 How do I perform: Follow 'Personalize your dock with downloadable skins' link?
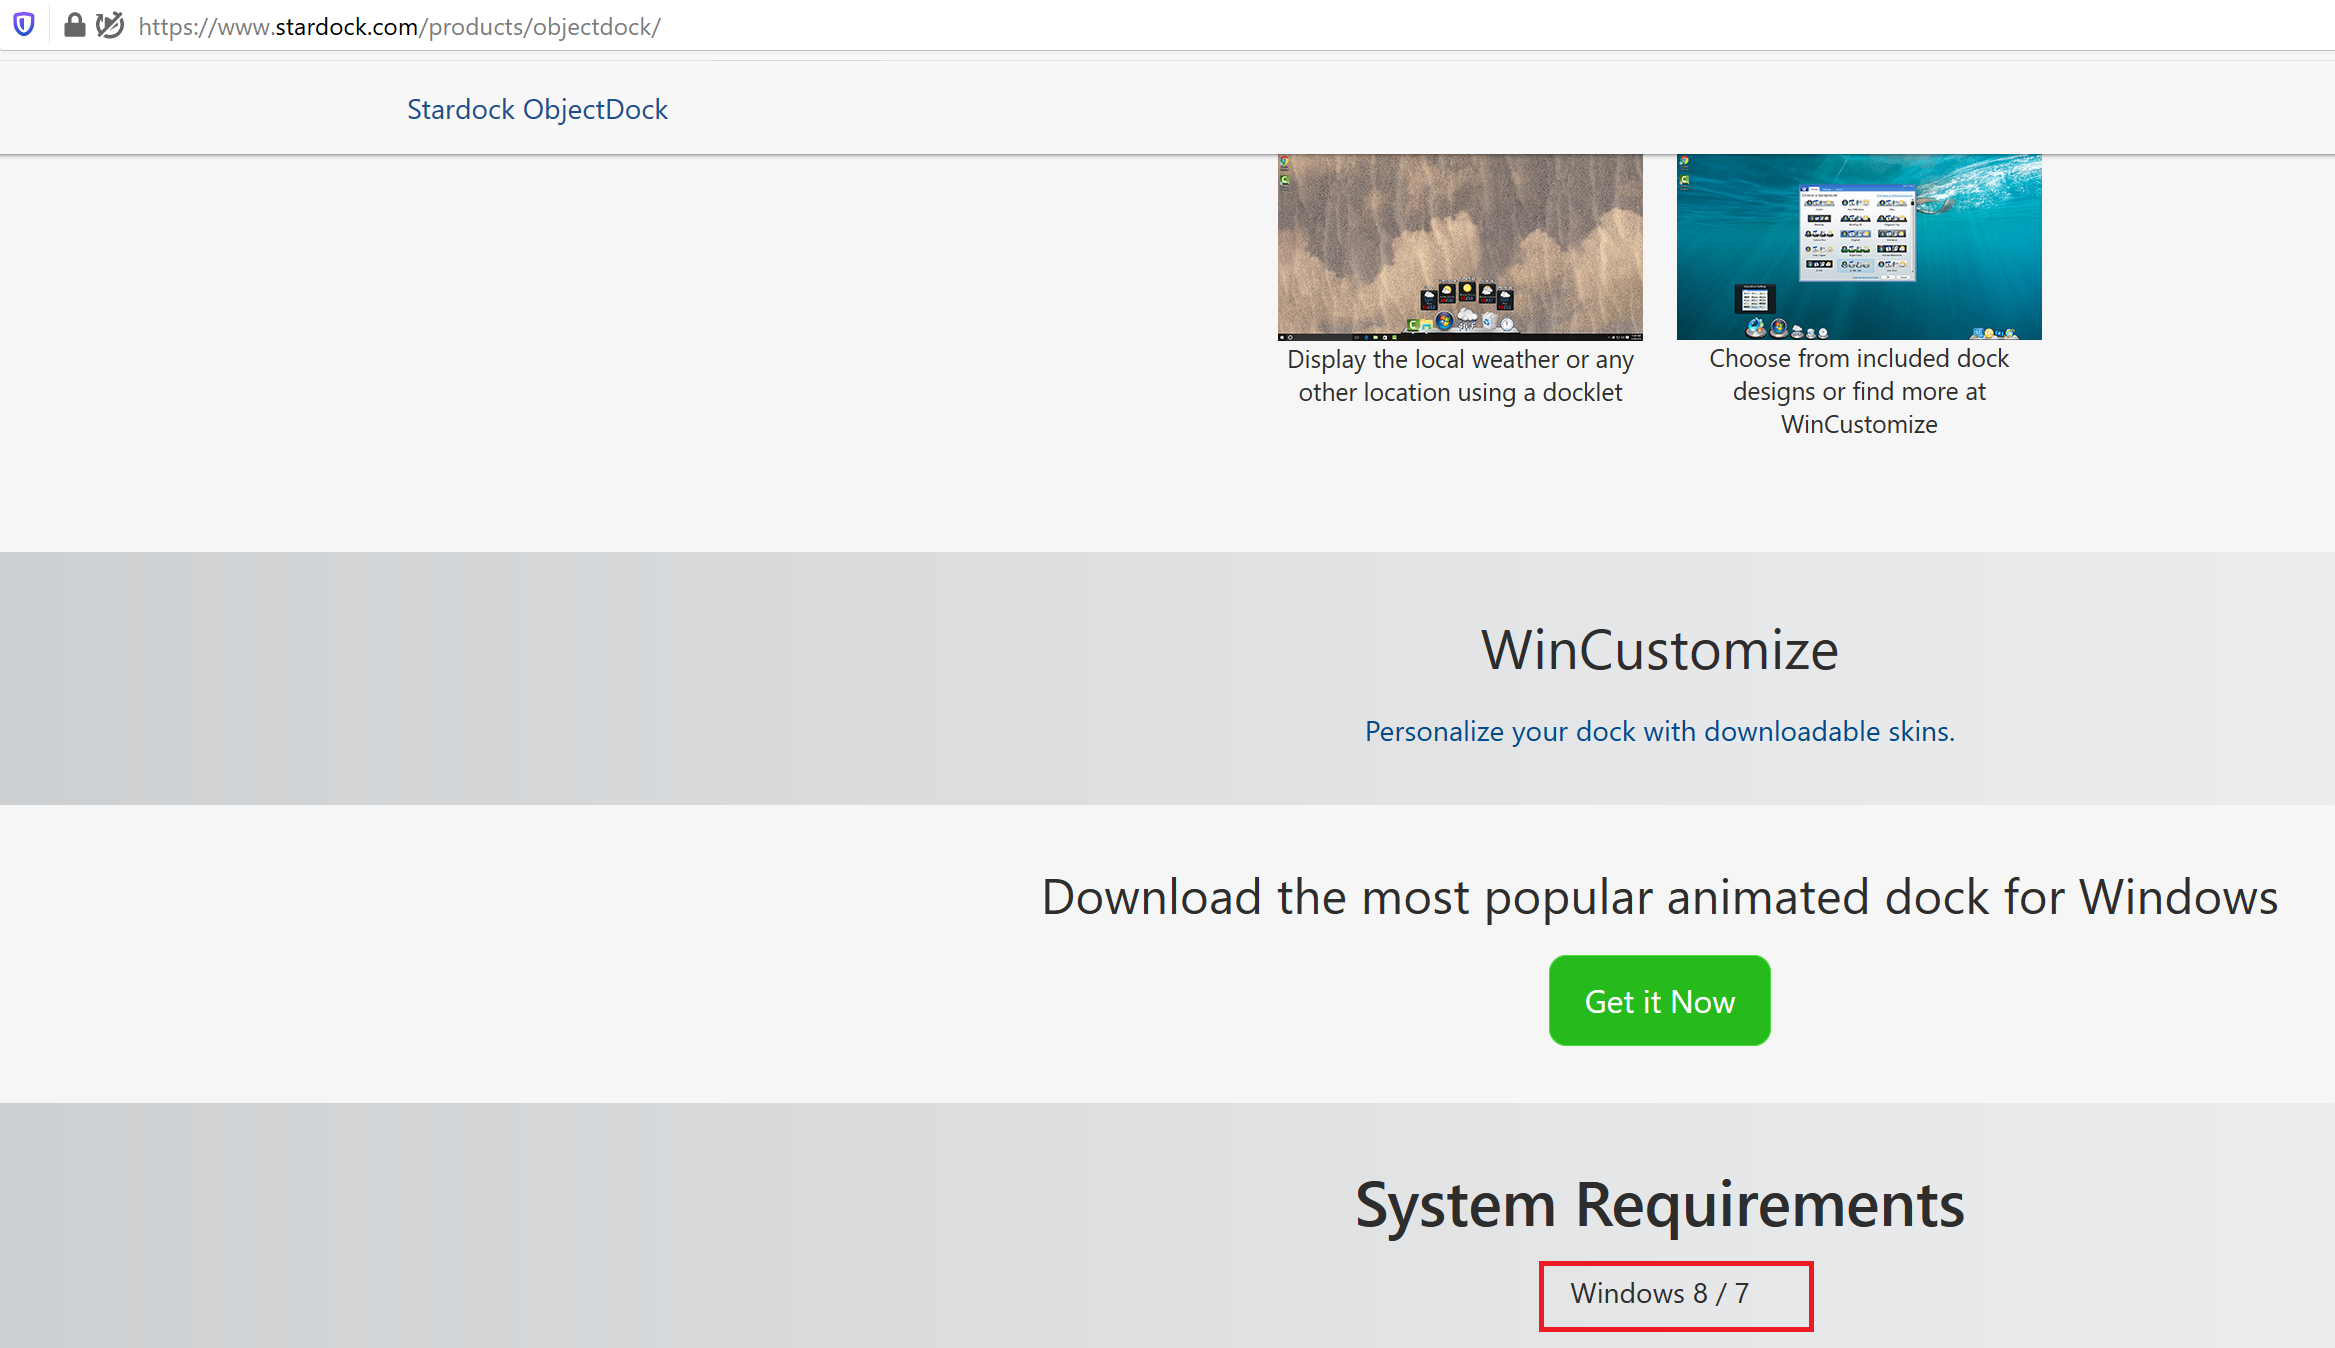pos(1659,731)
